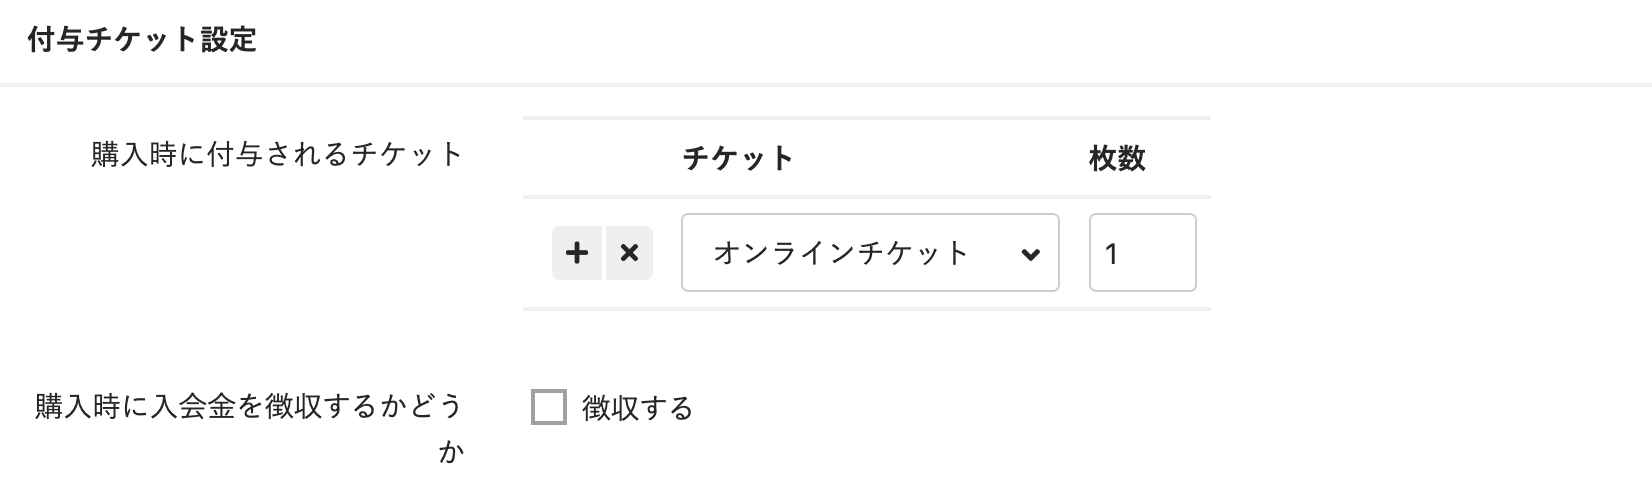
Task: Click the plus icon to add ticket row
Action: coord(576,253)
